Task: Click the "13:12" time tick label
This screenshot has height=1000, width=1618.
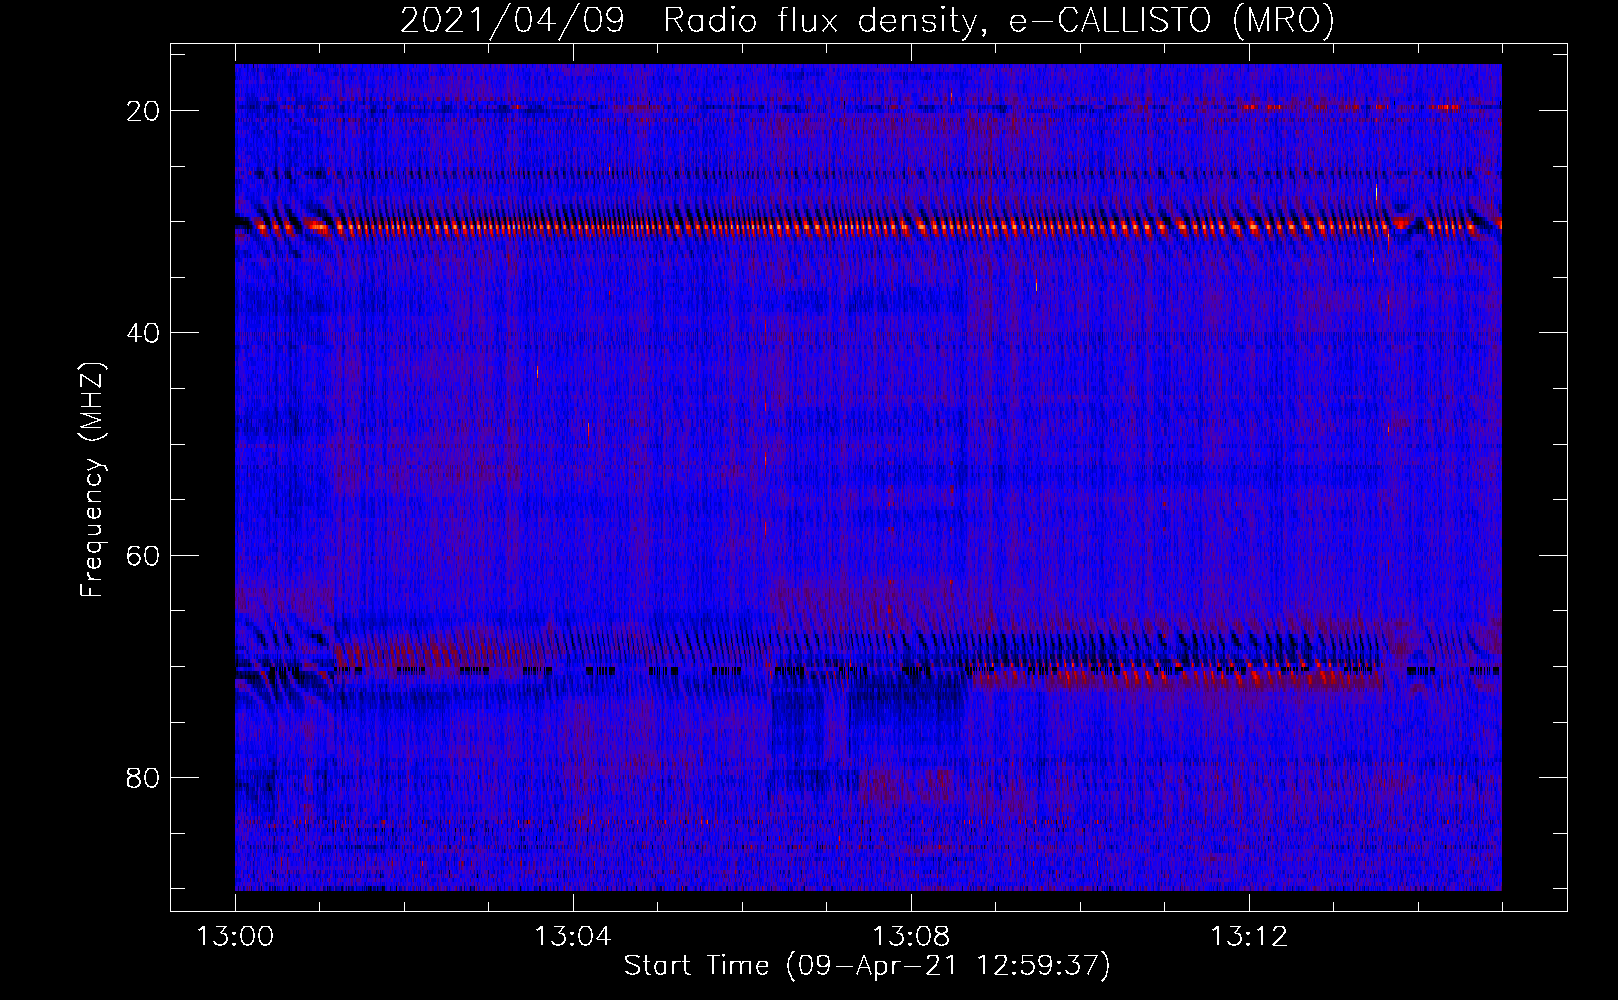Action: 1249,937
